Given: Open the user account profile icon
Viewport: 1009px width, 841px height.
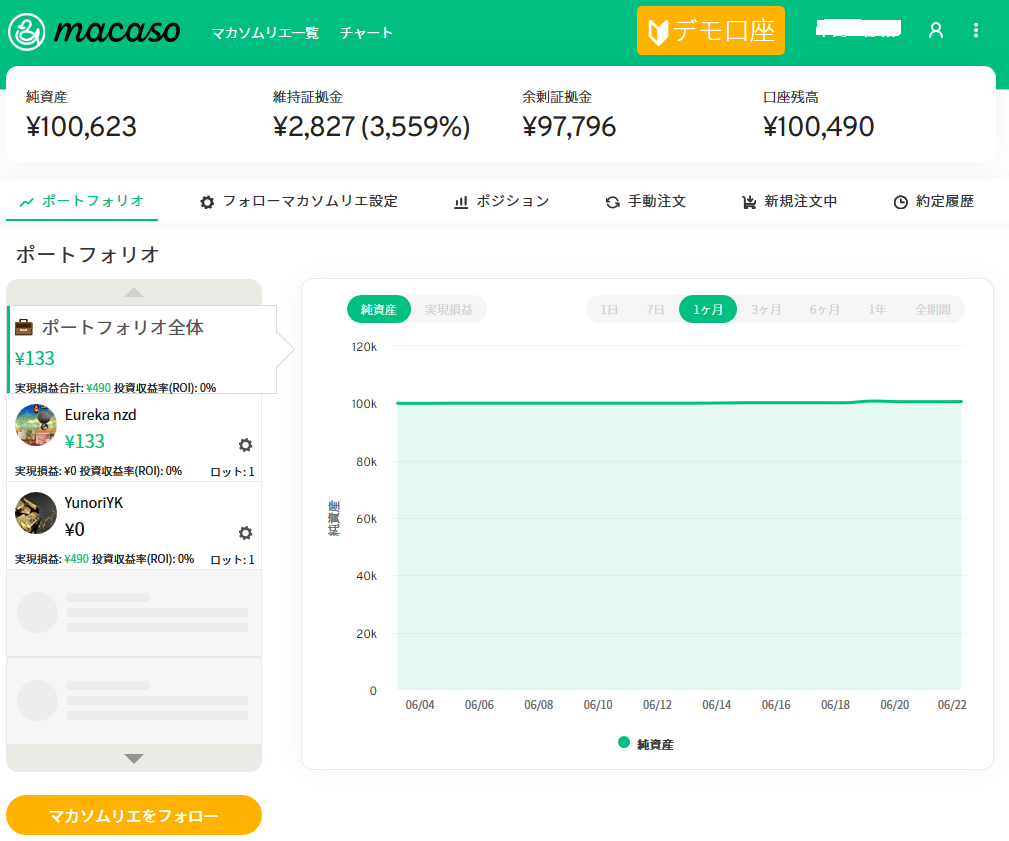Looking at the screenshot, I should pos(936,31).
